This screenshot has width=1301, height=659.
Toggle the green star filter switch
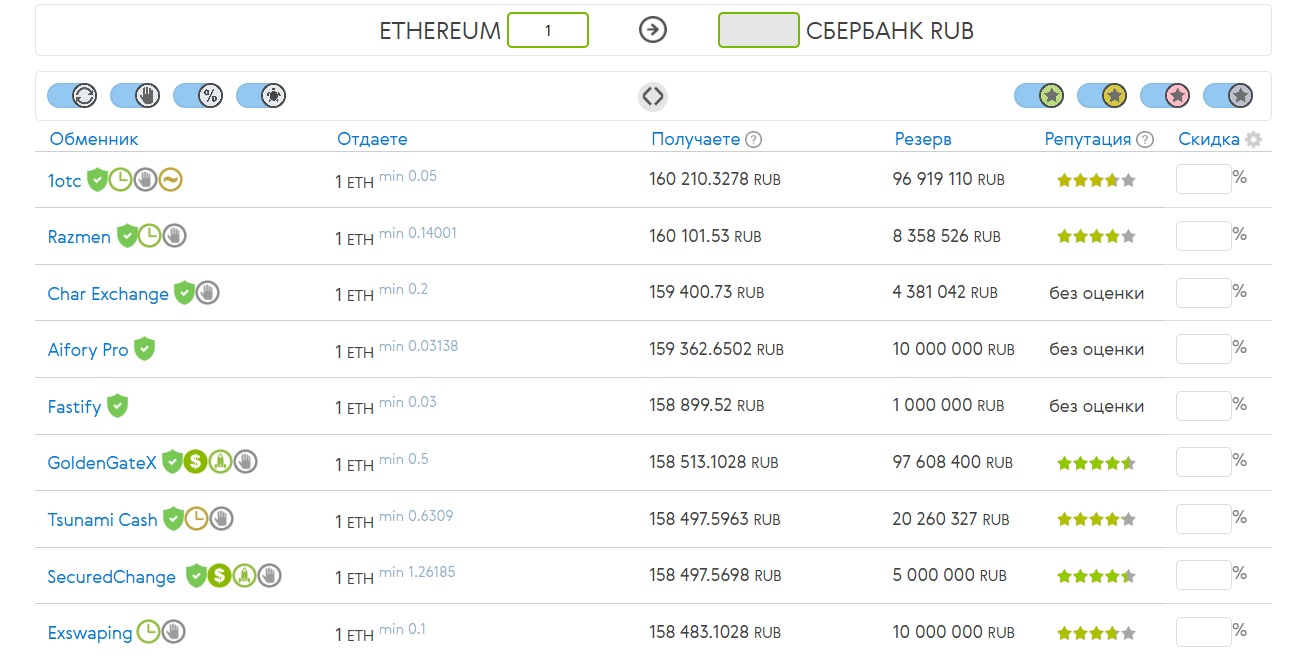tap(1039, 96)
